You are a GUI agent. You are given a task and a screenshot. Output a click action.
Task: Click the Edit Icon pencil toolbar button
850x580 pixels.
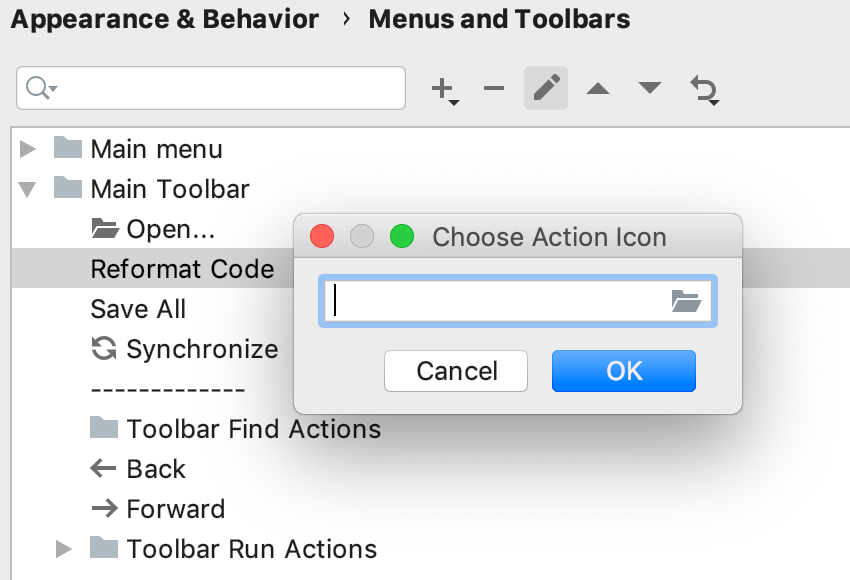(x=545, y=88)
